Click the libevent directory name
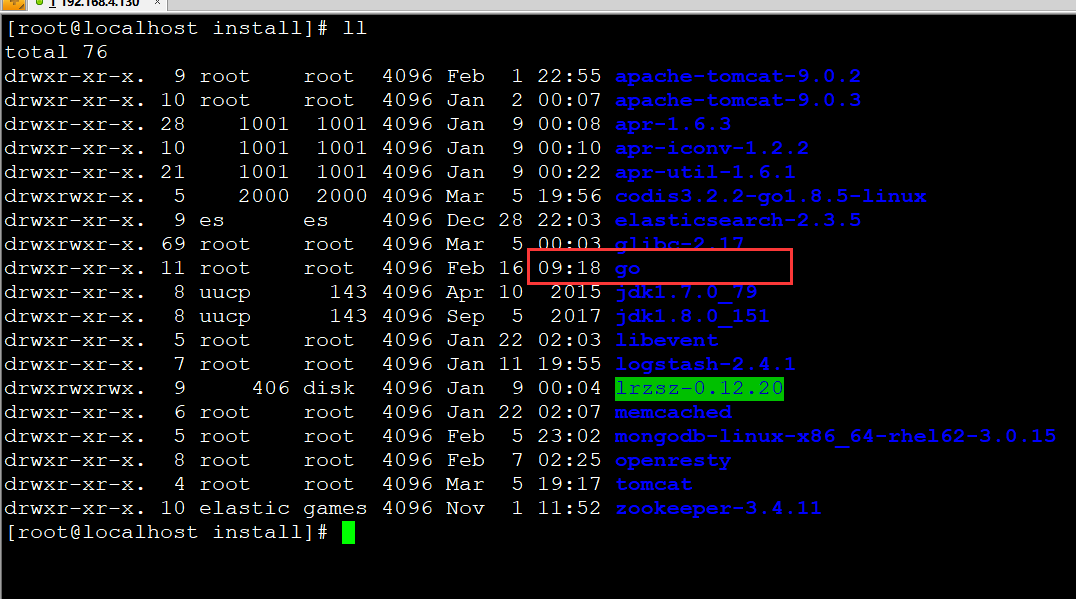This screenshot has width=1076, height=599. point(666,340)
